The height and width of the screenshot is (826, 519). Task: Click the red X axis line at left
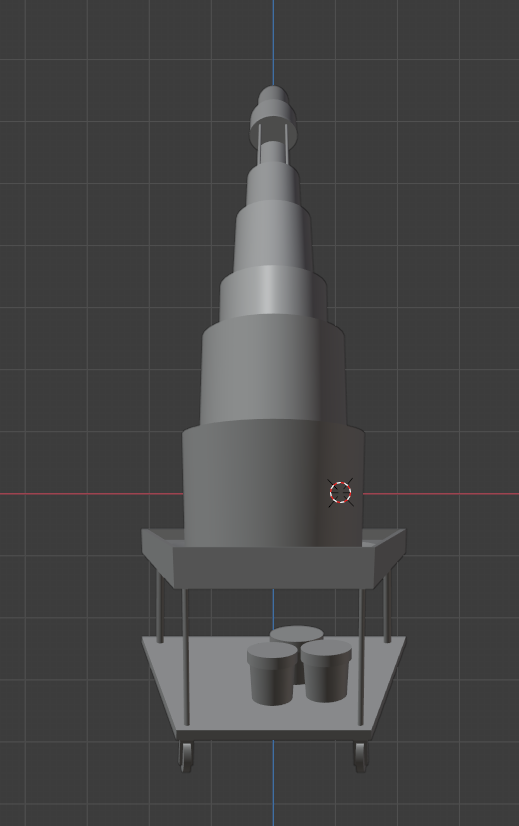tap(91, 494)
